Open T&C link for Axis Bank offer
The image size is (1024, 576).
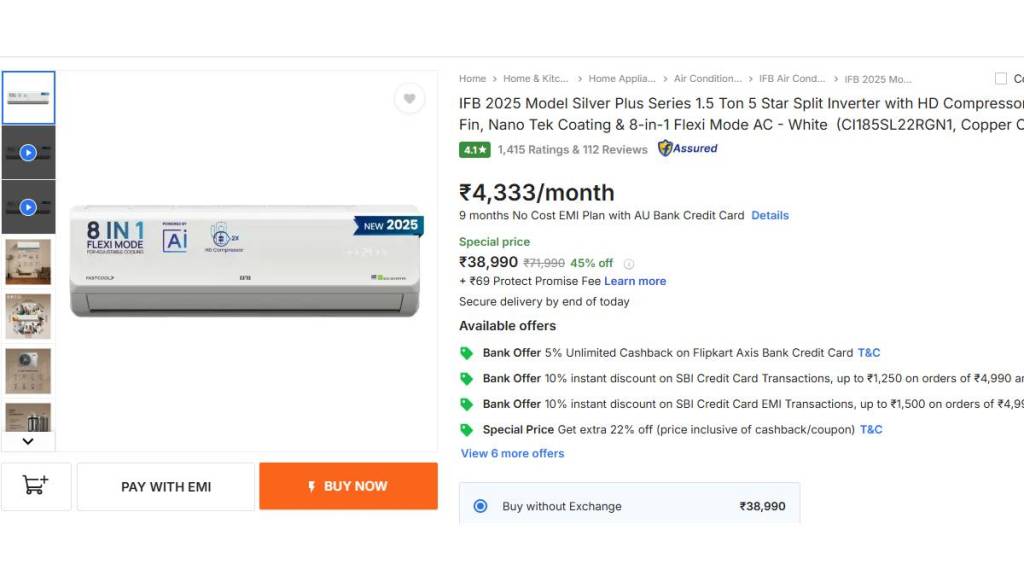[x=869, y=352]
